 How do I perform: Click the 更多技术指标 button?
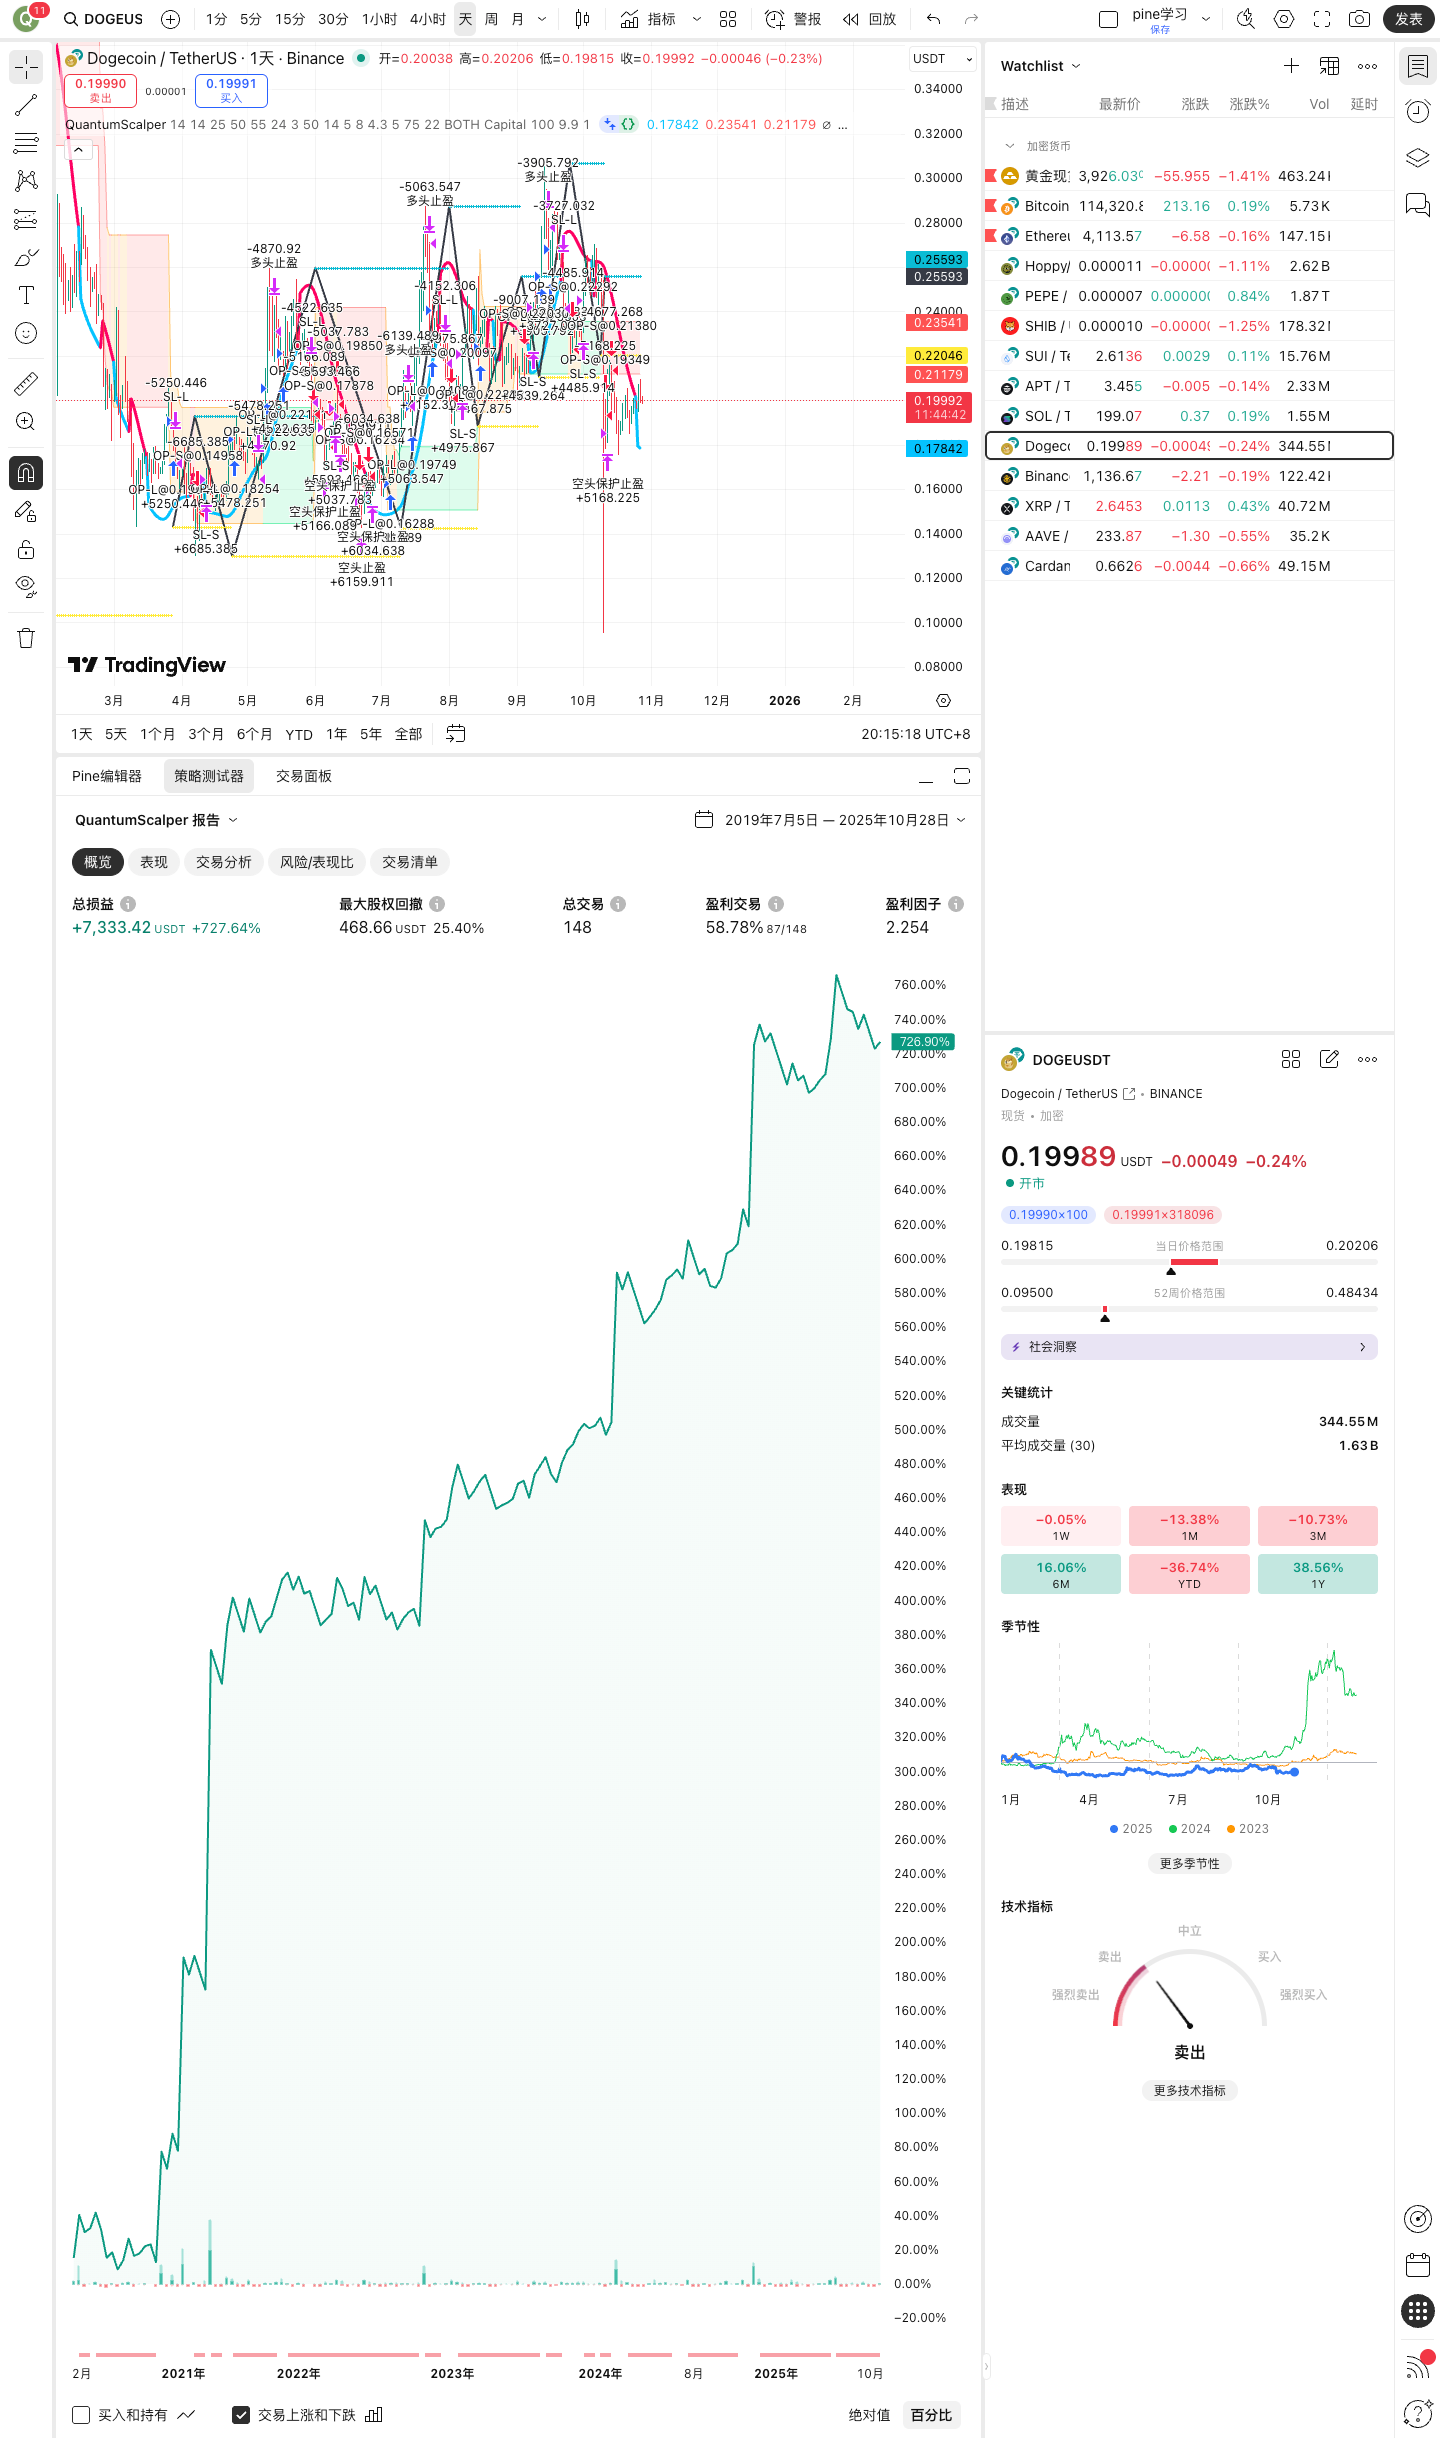click(x=1189, y=2090)
